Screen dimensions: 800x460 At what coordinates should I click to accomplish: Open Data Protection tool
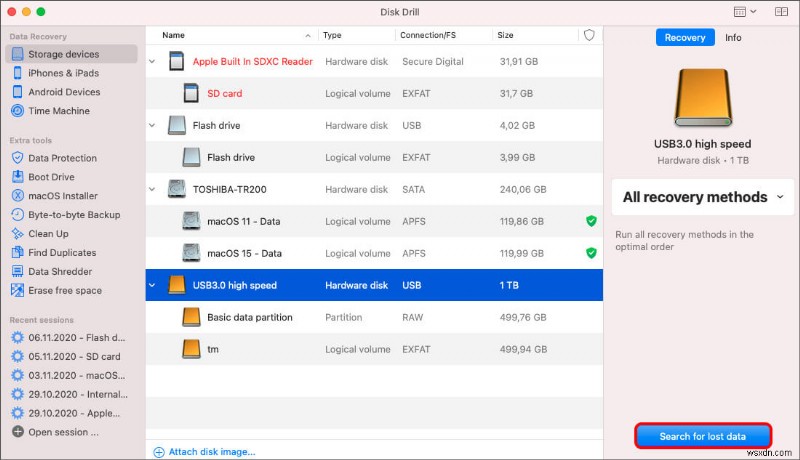62,158
